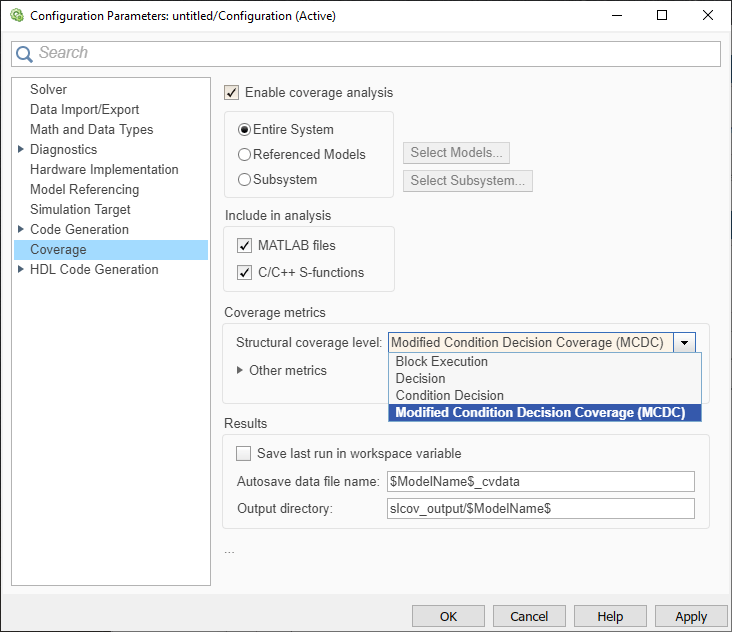Click the Structural coverage level dropdown arrow
Image resolution: width=732 pixels, height=632 pixels.
point(685,342)
